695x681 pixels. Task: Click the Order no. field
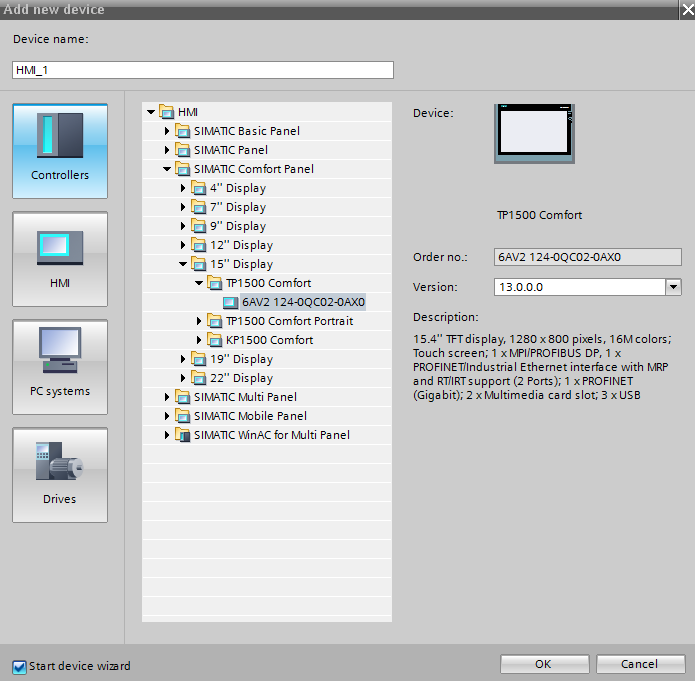click(588, 257)
